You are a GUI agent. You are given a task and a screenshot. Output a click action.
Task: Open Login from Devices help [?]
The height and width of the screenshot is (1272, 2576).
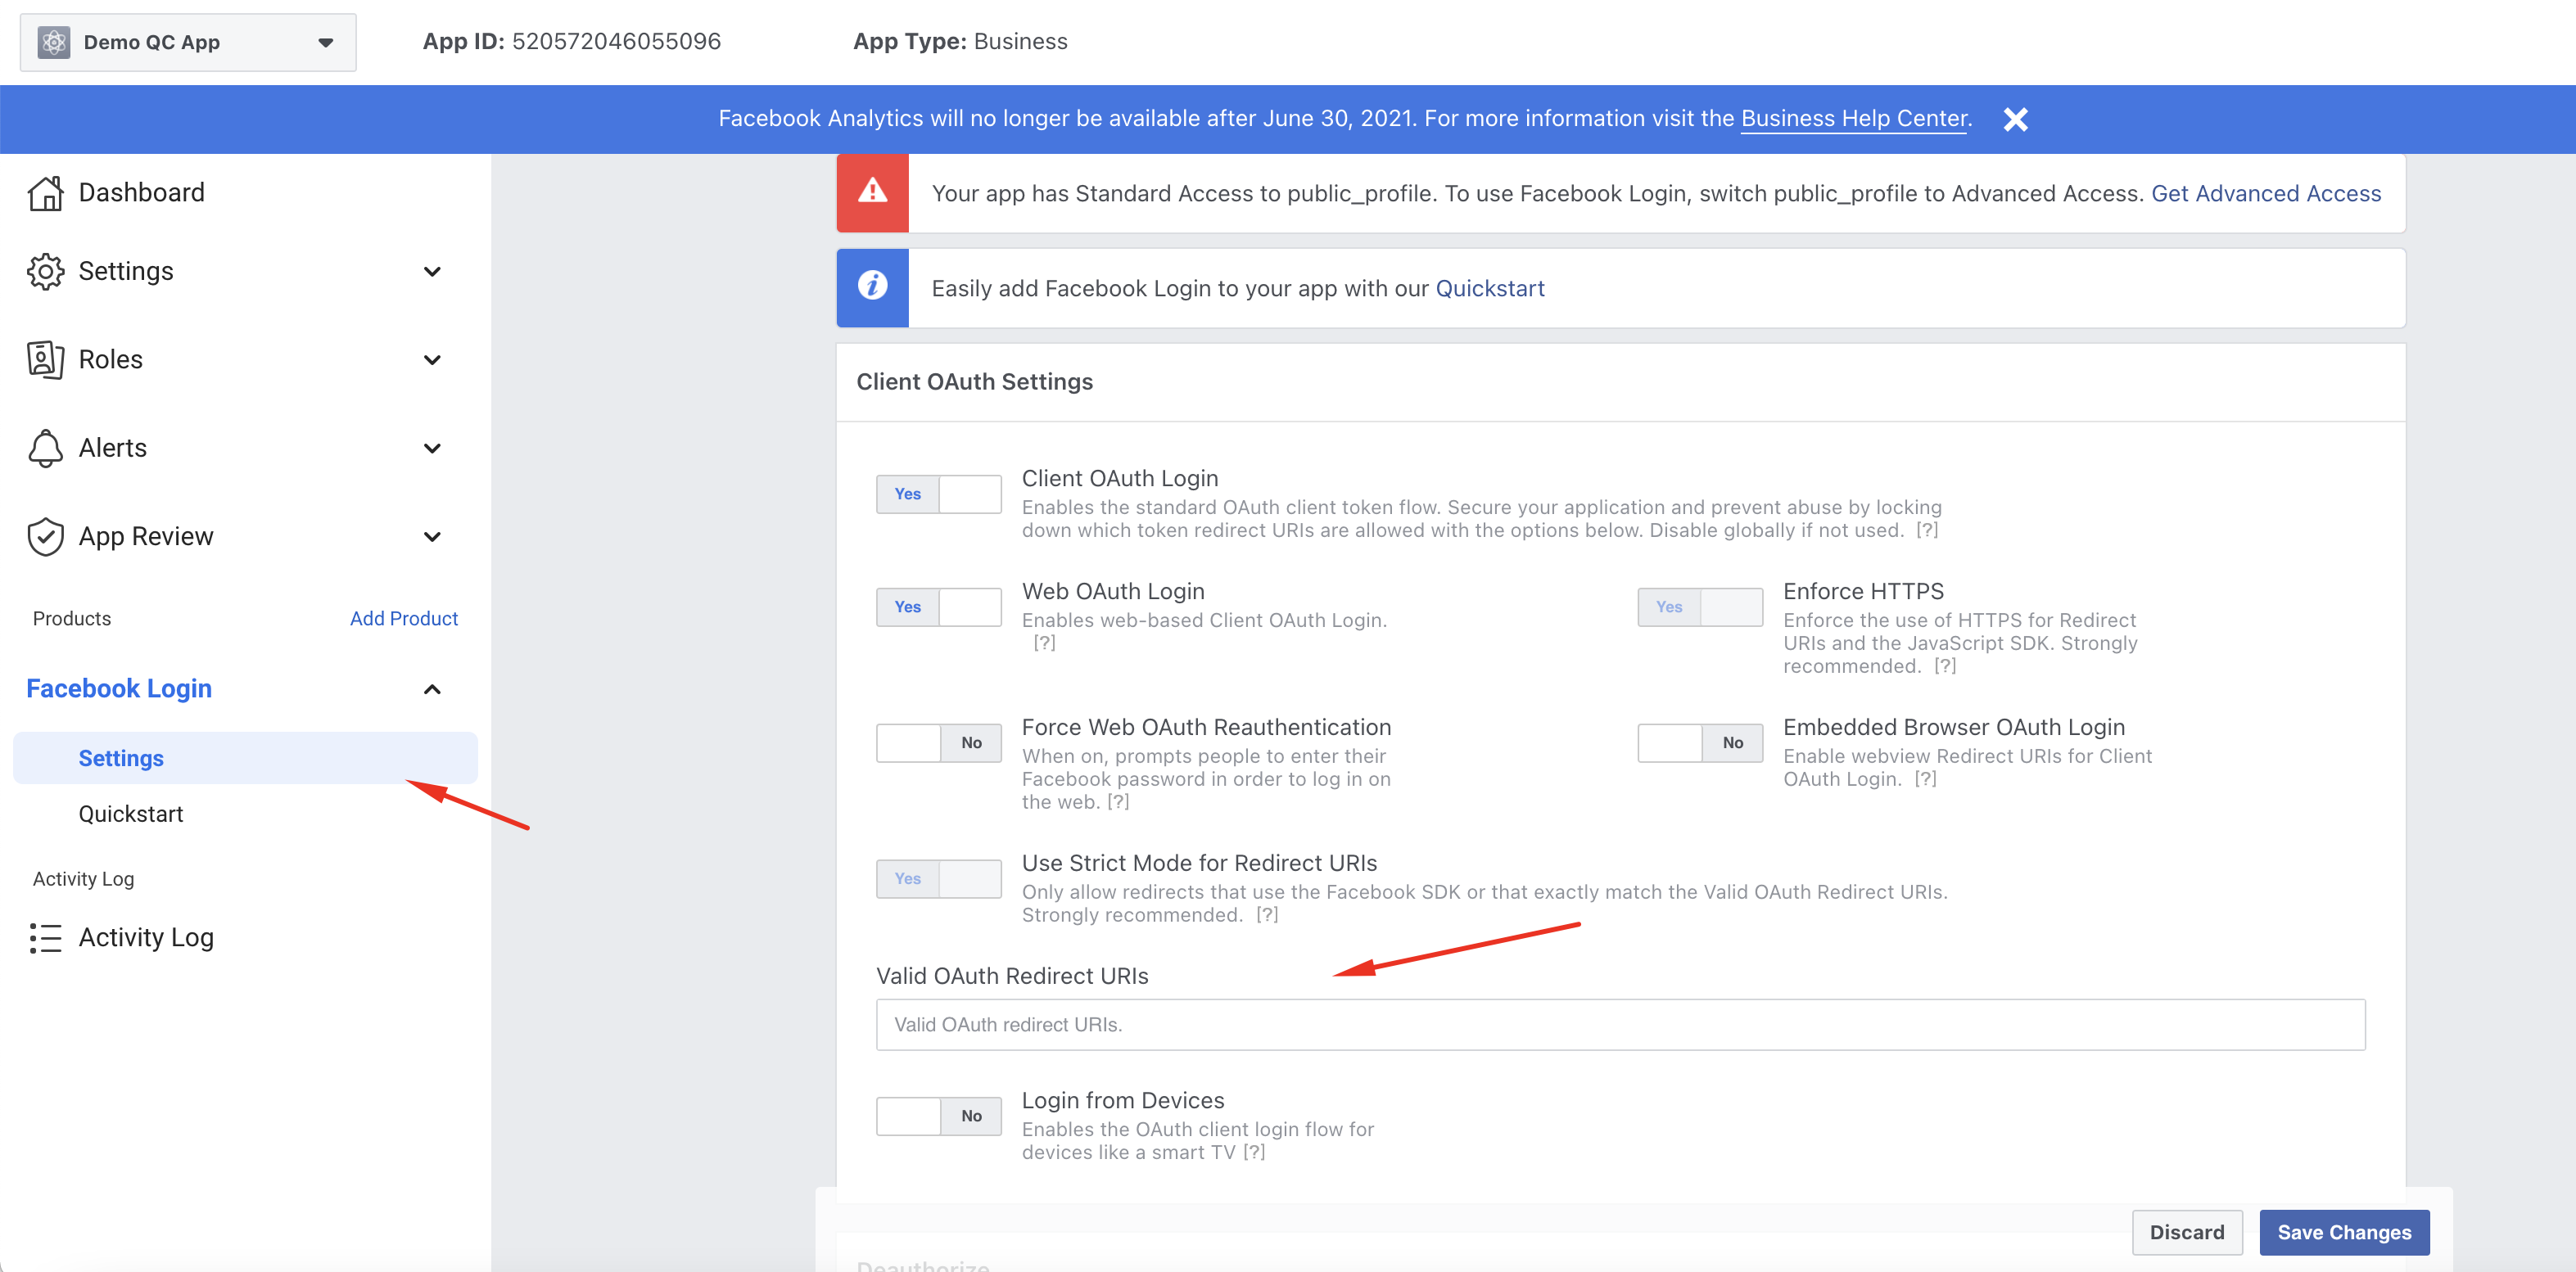pyautogui.click(x=1254, y=1153)
